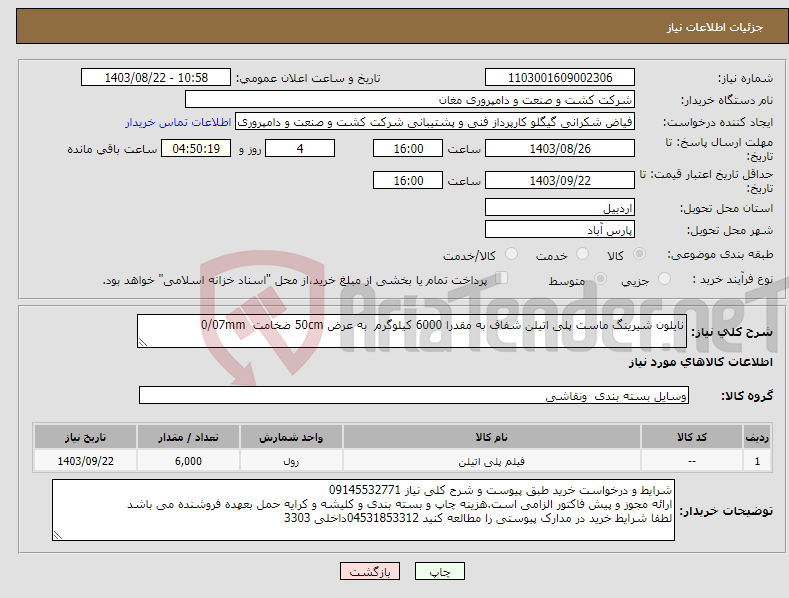Click the اطلاعات کالاهای مورد نیاز section heading
The height and width of the screenshot is (598, 789).
pyautogui.click(x=700, y=362)
